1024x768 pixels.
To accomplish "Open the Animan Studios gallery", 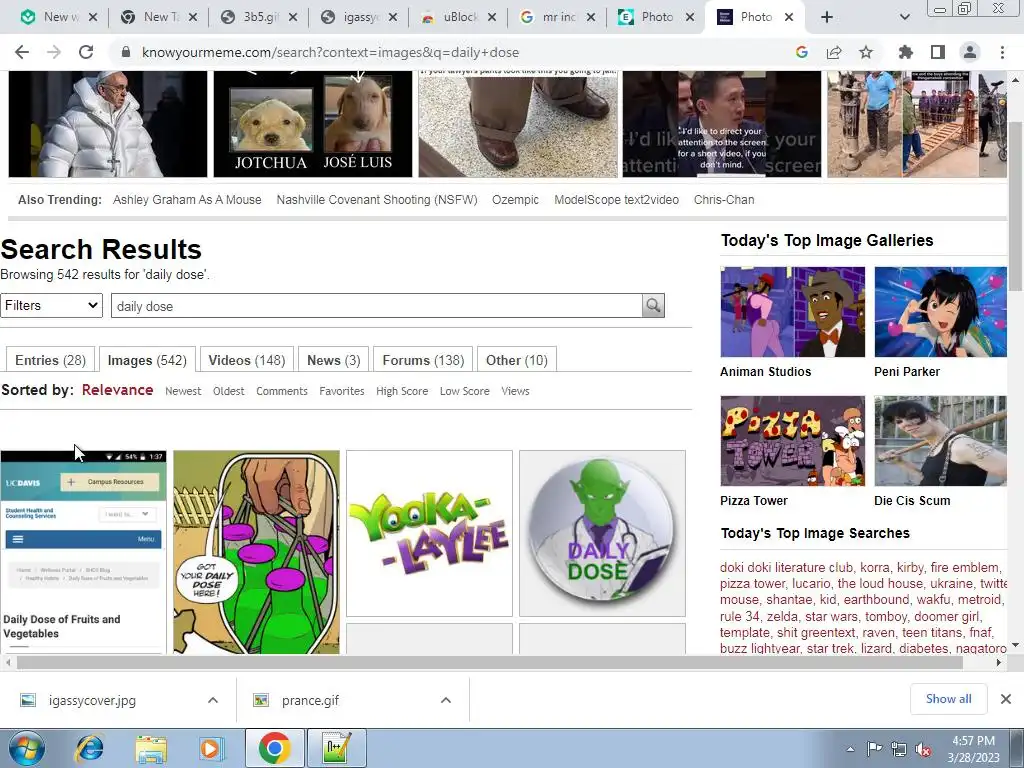I will 792,312.
